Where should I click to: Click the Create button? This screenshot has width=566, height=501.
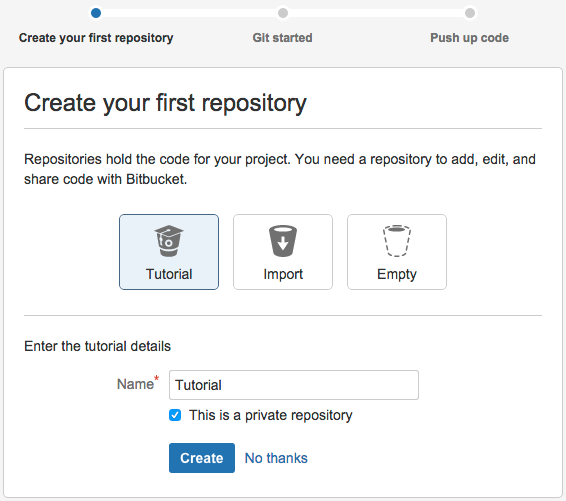click(x=202, y=458)
